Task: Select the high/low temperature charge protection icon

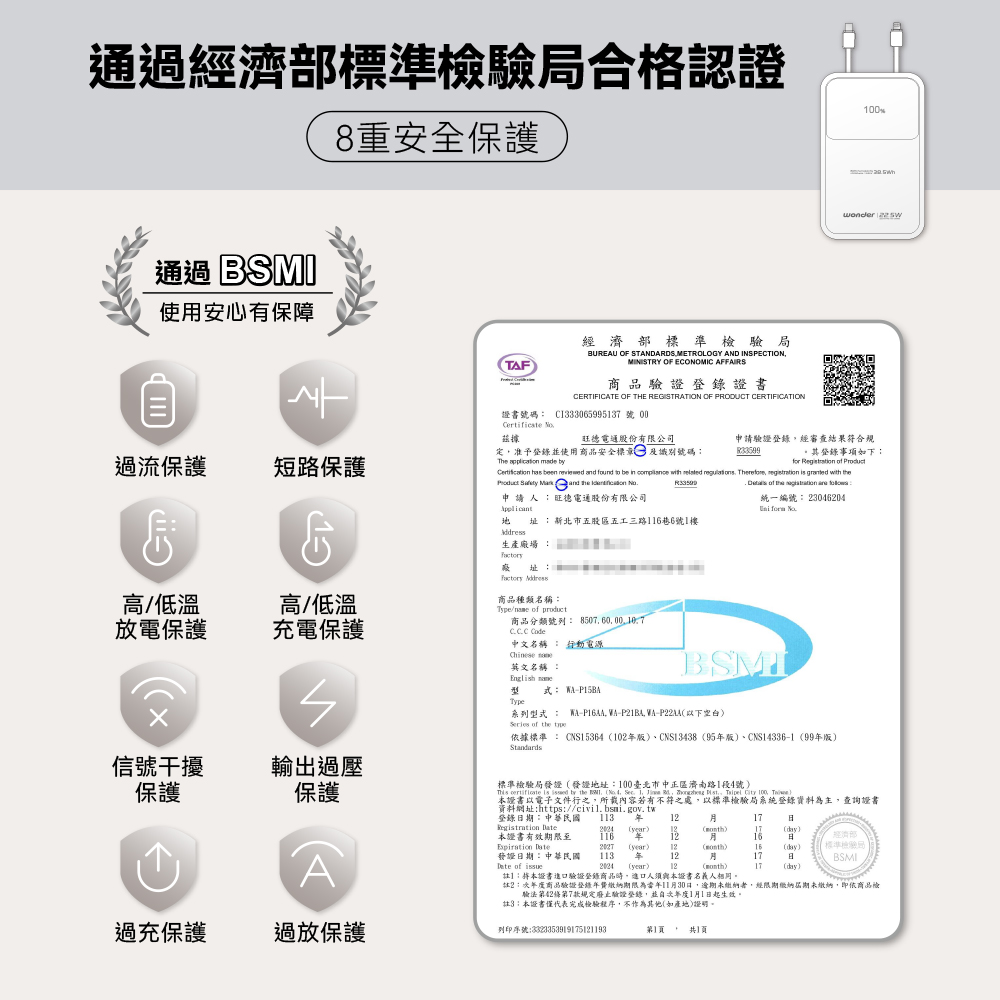Action: [318, 542]
